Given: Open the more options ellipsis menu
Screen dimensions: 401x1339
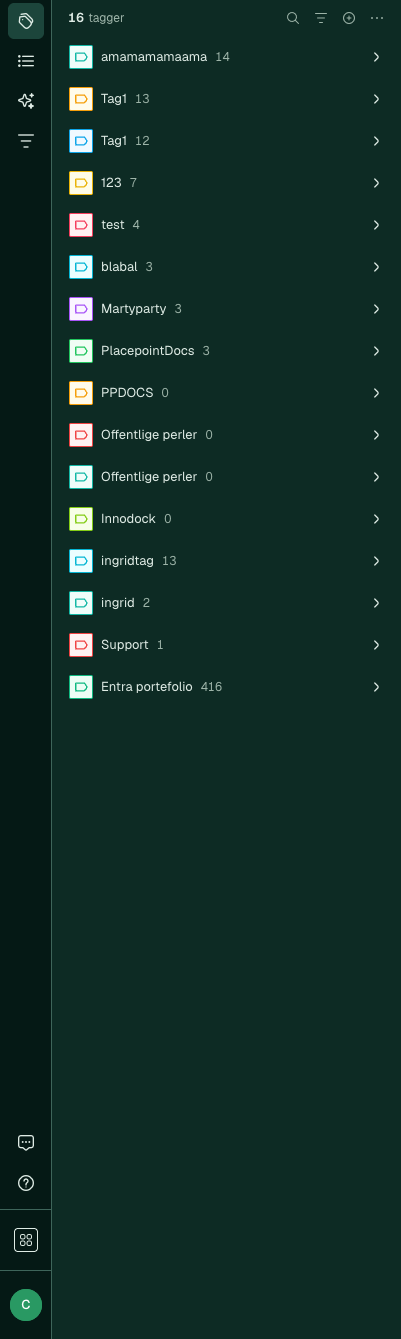Looking at the screenshot, I should [x=377, y=18].
